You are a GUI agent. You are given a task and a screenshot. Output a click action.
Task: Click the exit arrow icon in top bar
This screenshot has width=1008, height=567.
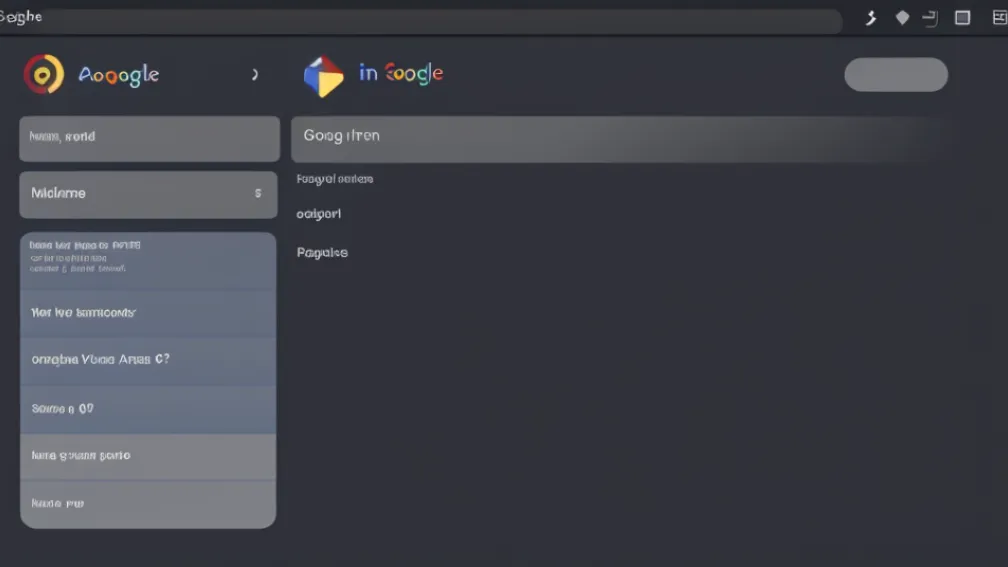click(930, 18)
